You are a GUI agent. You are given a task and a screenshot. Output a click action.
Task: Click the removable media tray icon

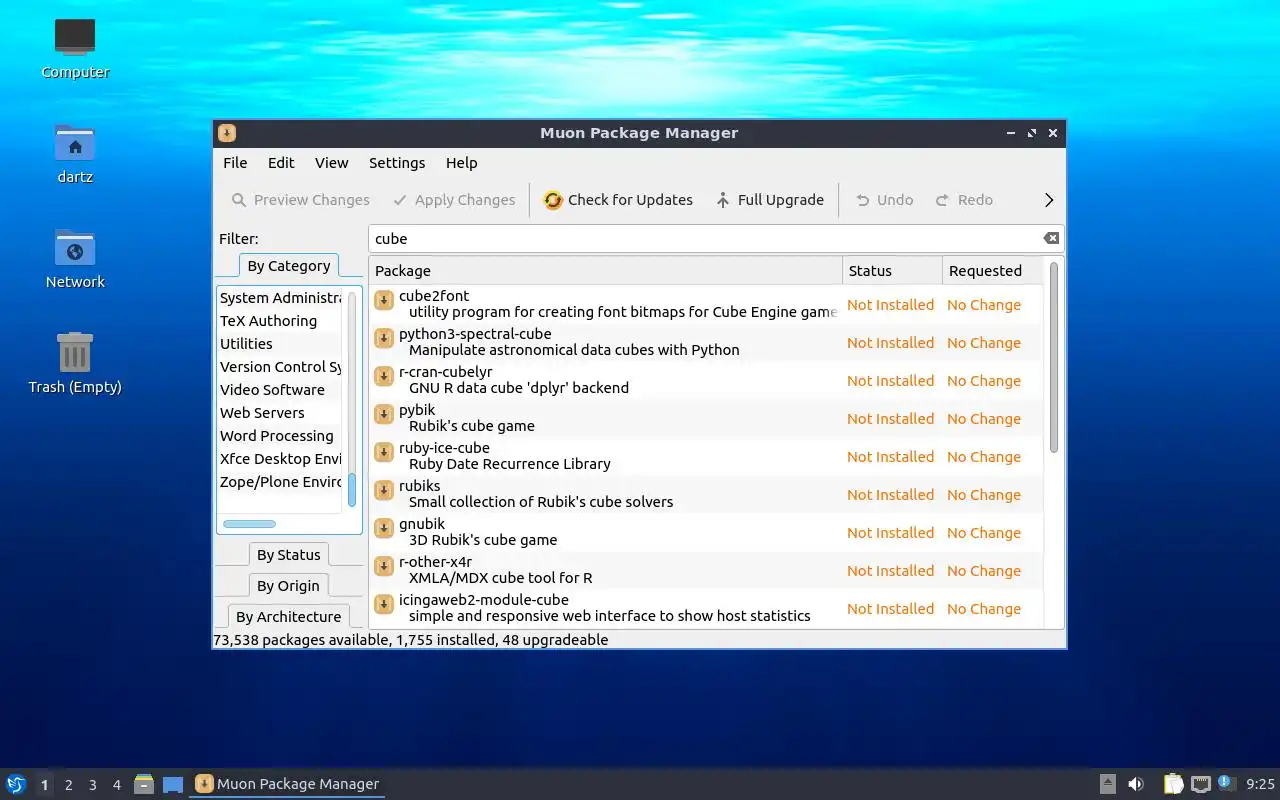click(1108, 784)
